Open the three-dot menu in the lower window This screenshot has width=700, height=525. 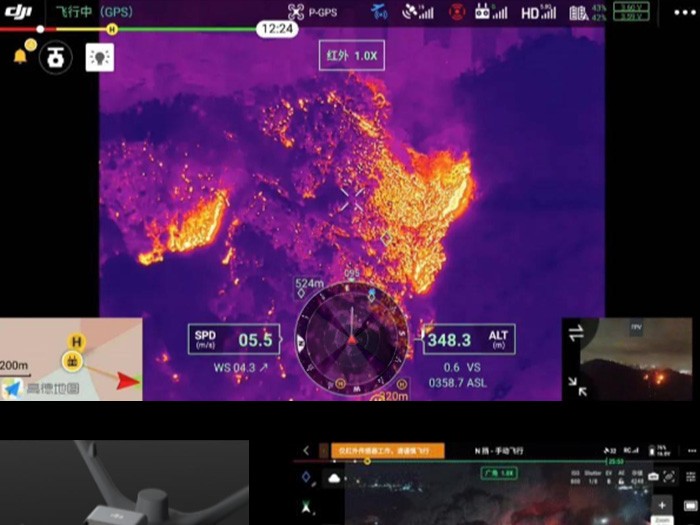(x=692, y=451)
